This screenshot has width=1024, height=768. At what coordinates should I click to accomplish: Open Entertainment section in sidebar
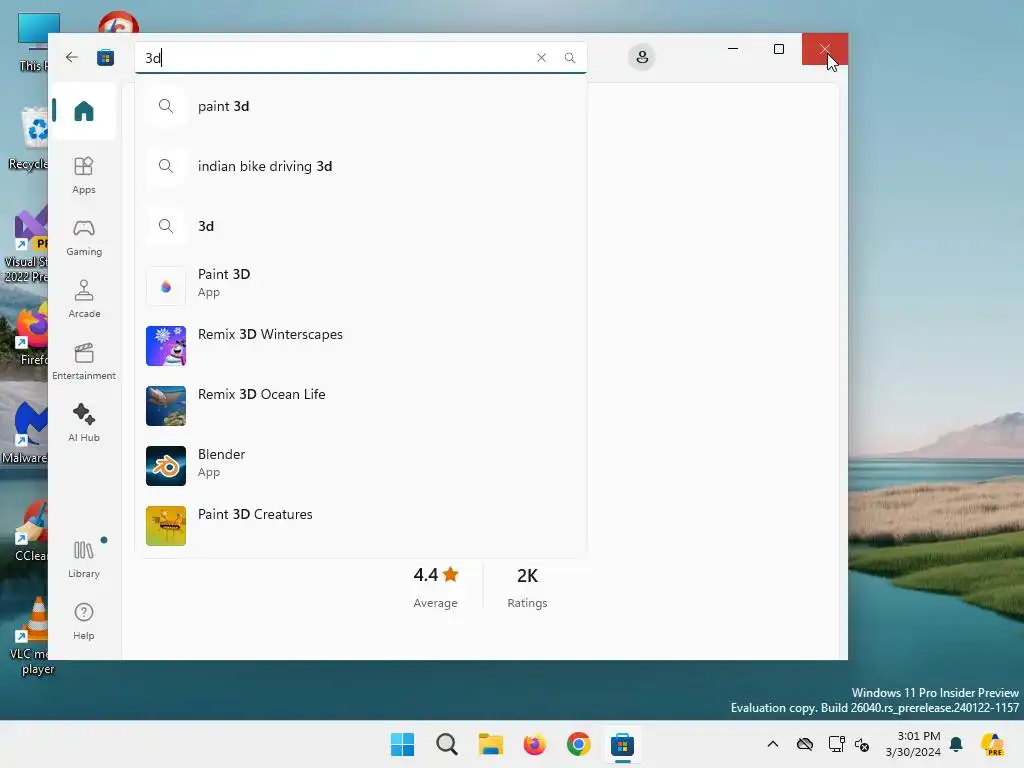[x=84, y=361]
